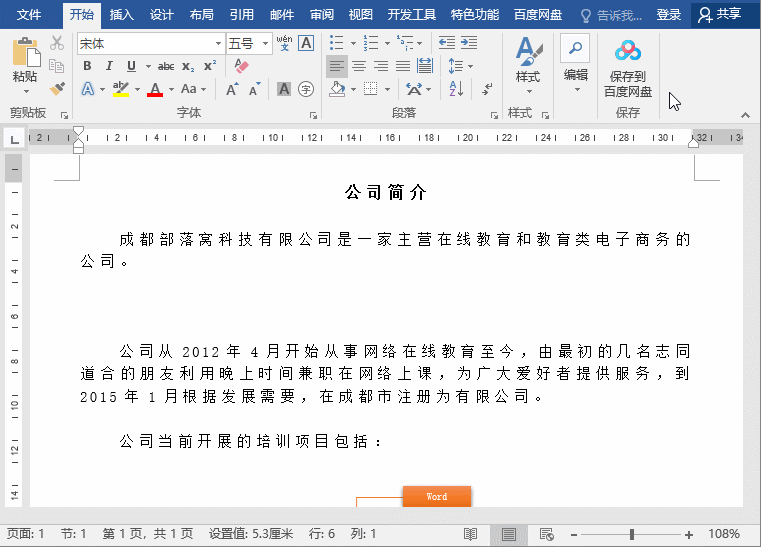Toggle Italic formatting
761x547 pixels.
(109, 66)
